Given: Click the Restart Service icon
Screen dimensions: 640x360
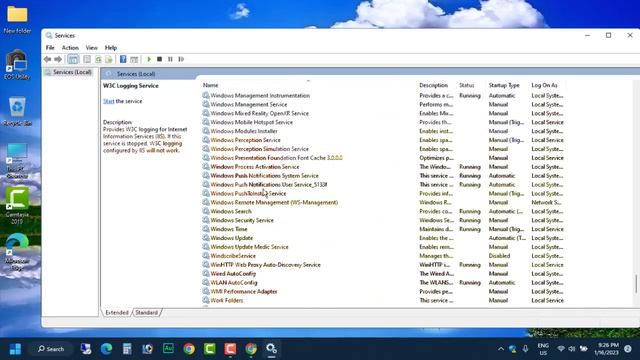Looking at the screenshot, I should pyautogui.click(x=181, y=59).
